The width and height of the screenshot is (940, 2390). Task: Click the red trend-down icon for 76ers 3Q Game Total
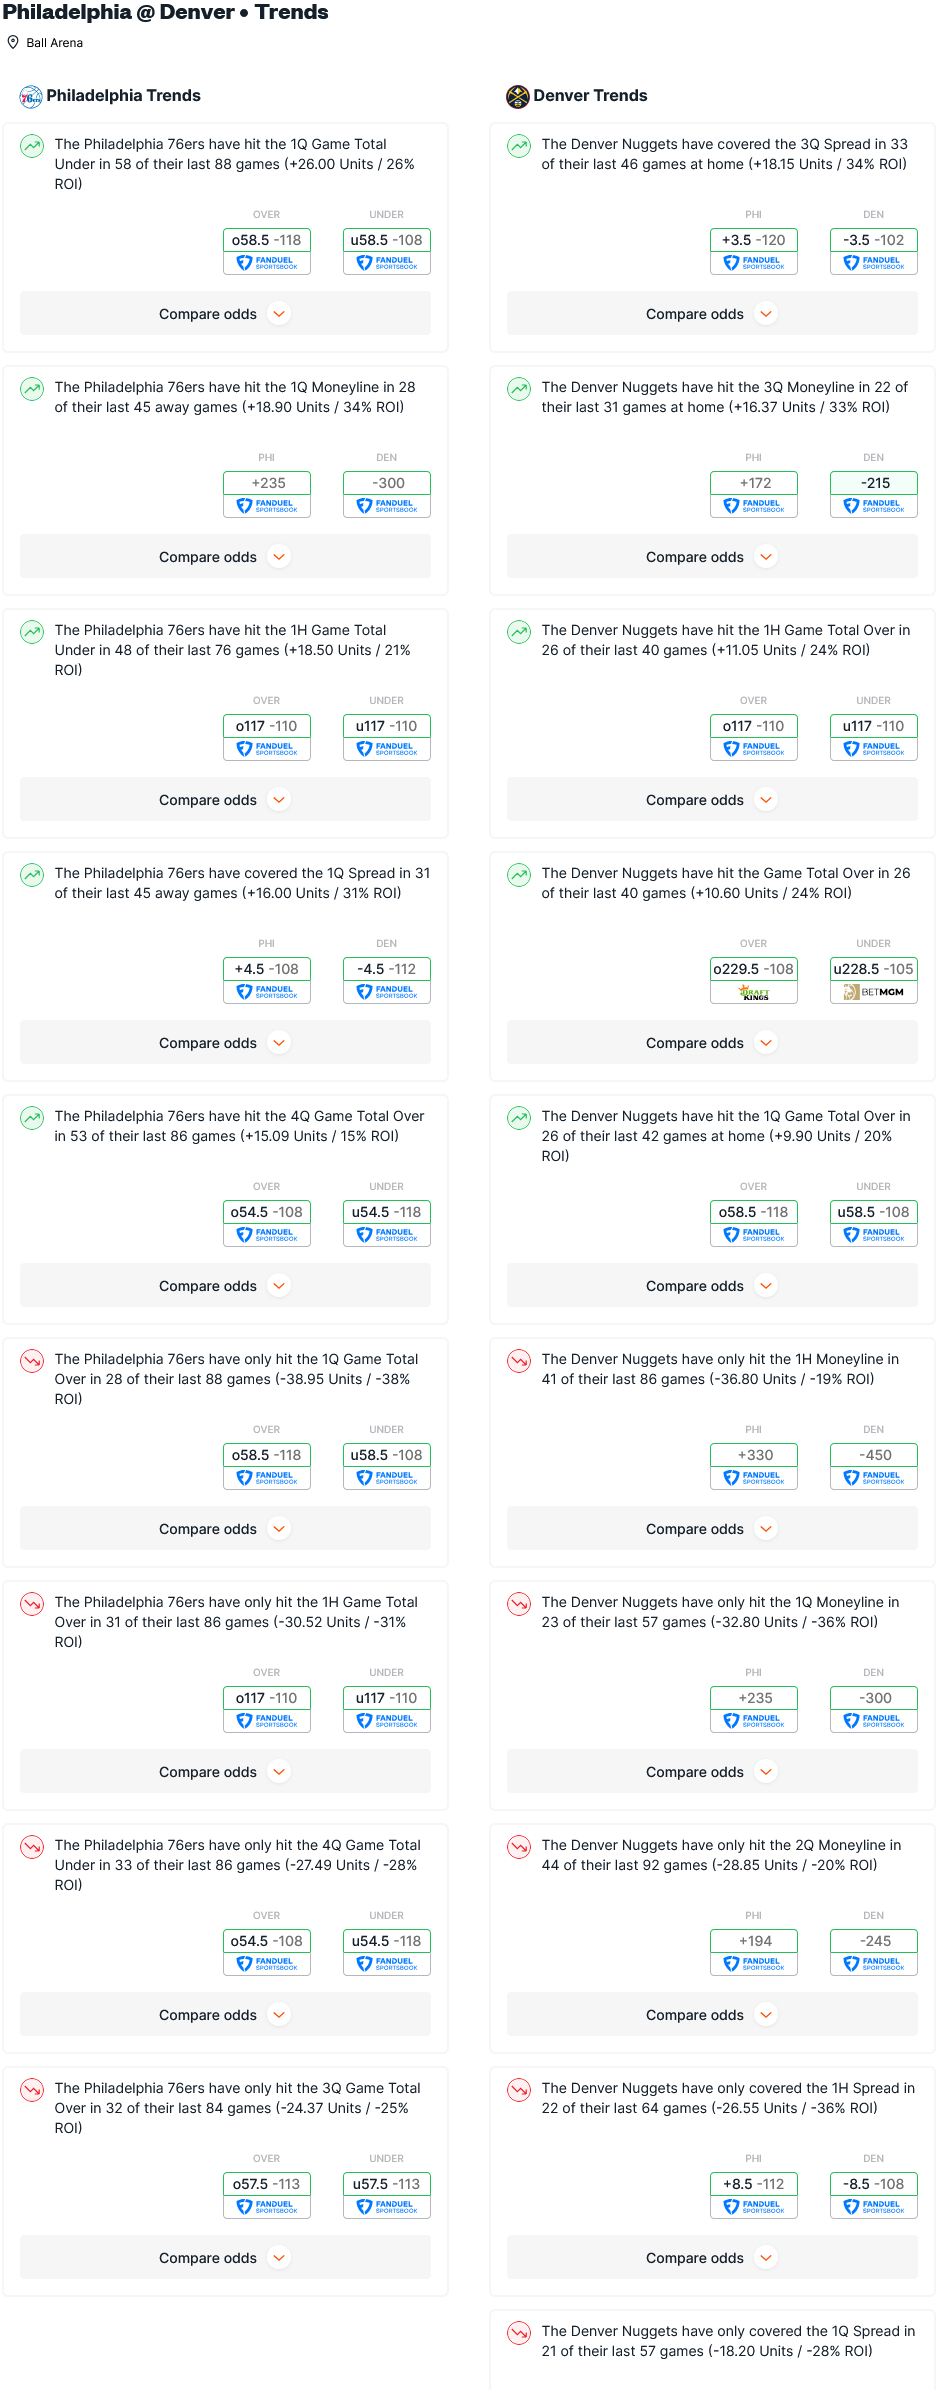tap(32, 2089)
